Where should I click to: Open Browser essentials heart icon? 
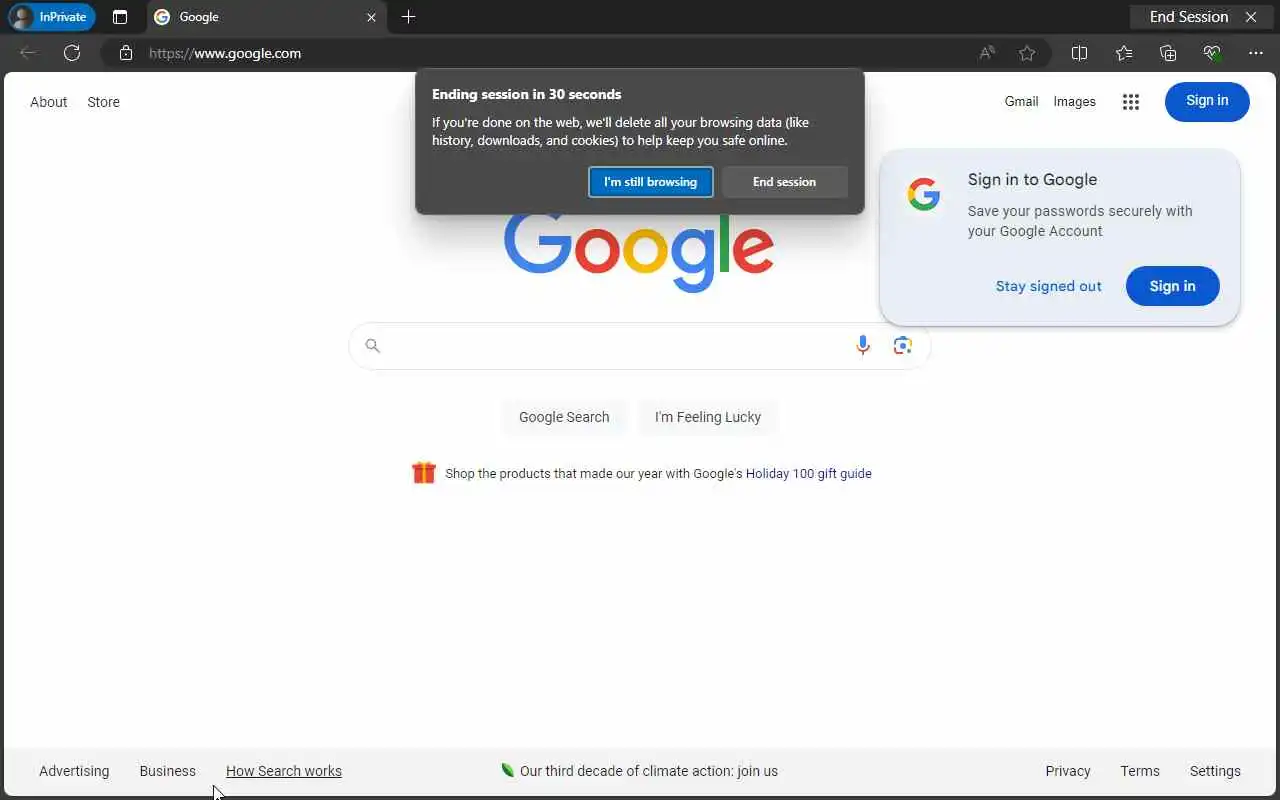[x=1212, y=53]
